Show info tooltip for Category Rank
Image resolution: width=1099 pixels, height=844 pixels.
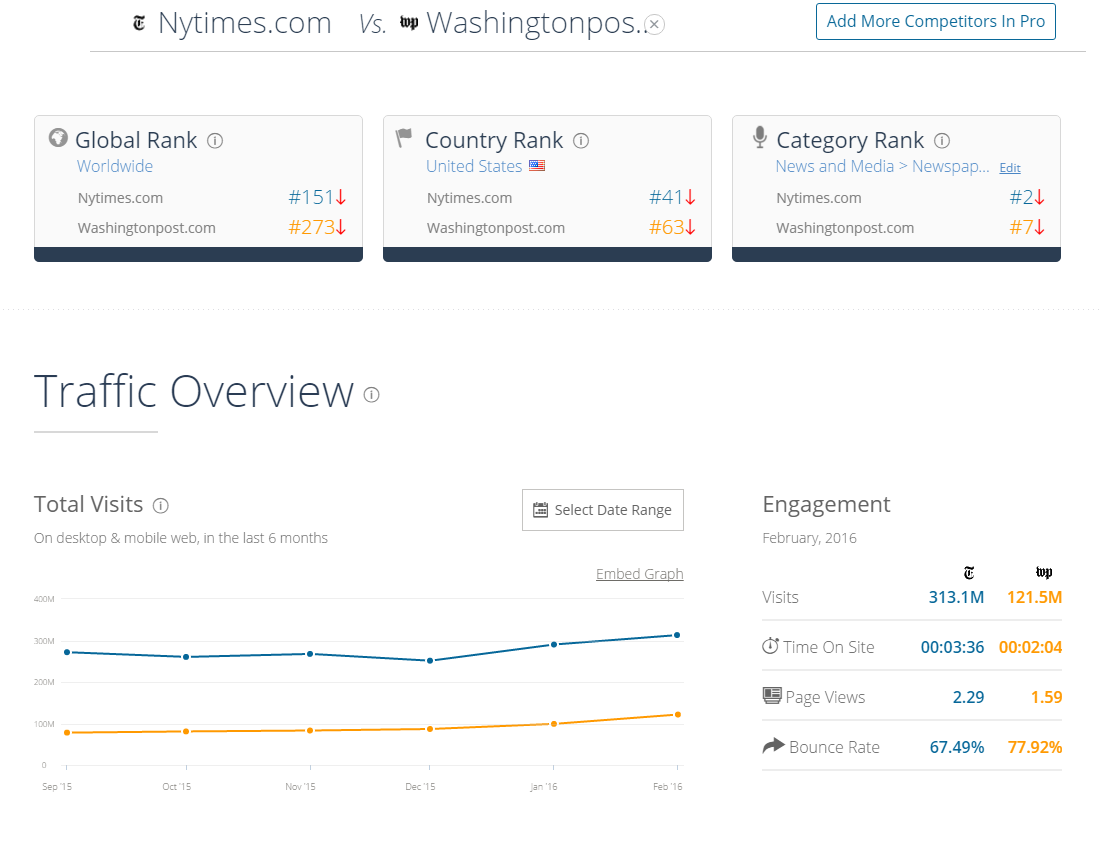click(942, 141)
